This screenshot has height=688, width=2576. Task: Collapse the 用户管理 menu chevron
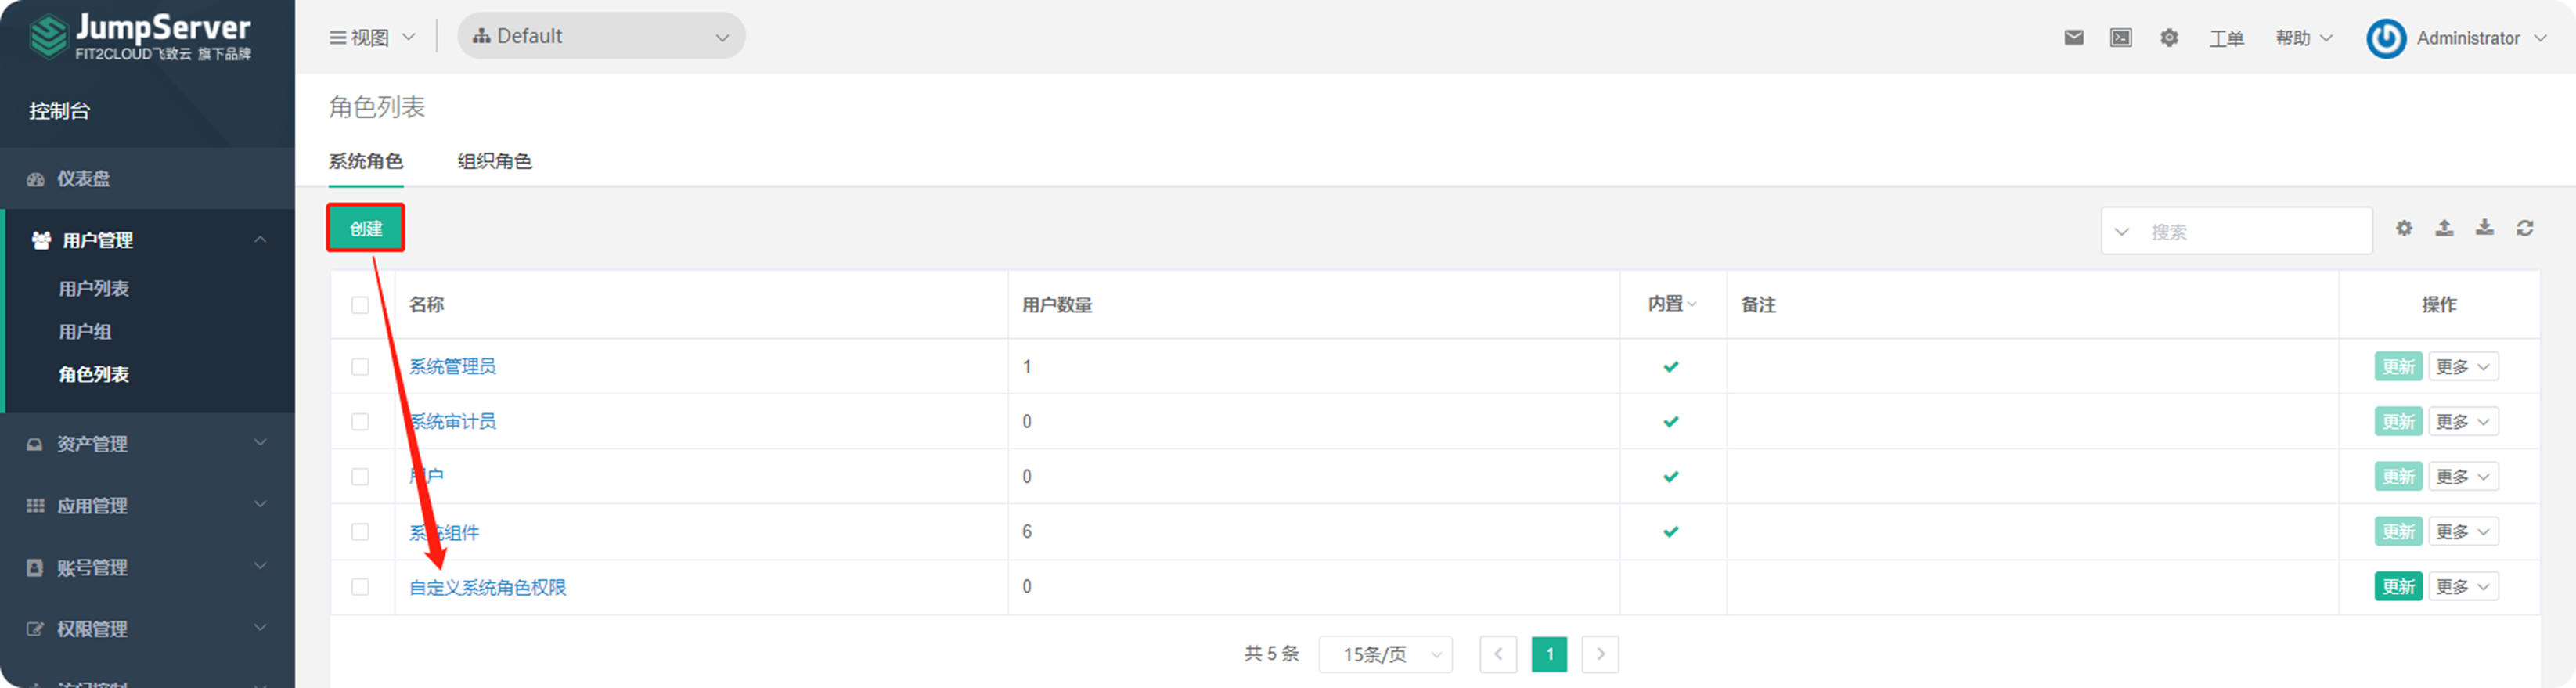click(260, 240)
